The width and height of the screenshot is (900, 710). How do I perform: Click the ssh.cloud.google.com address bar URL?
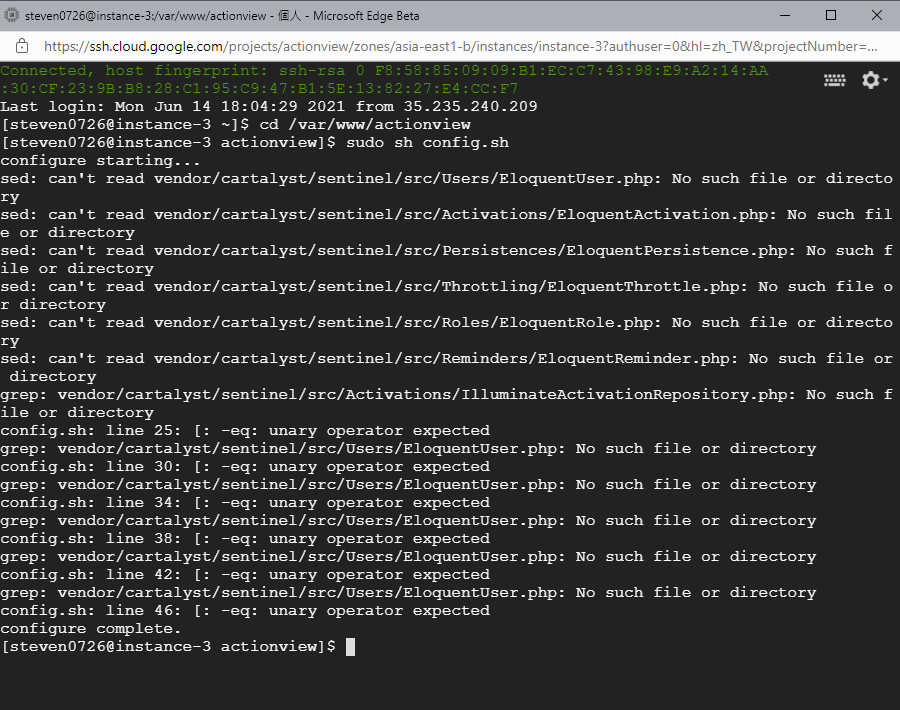tap(460, 46)
